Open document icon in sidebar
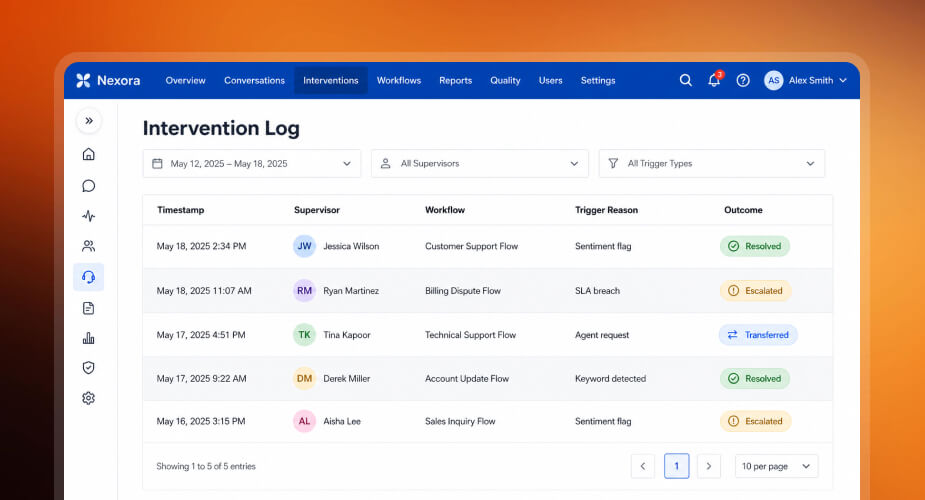925x500 pixels. pyautogui.click(x=88, y=308)
